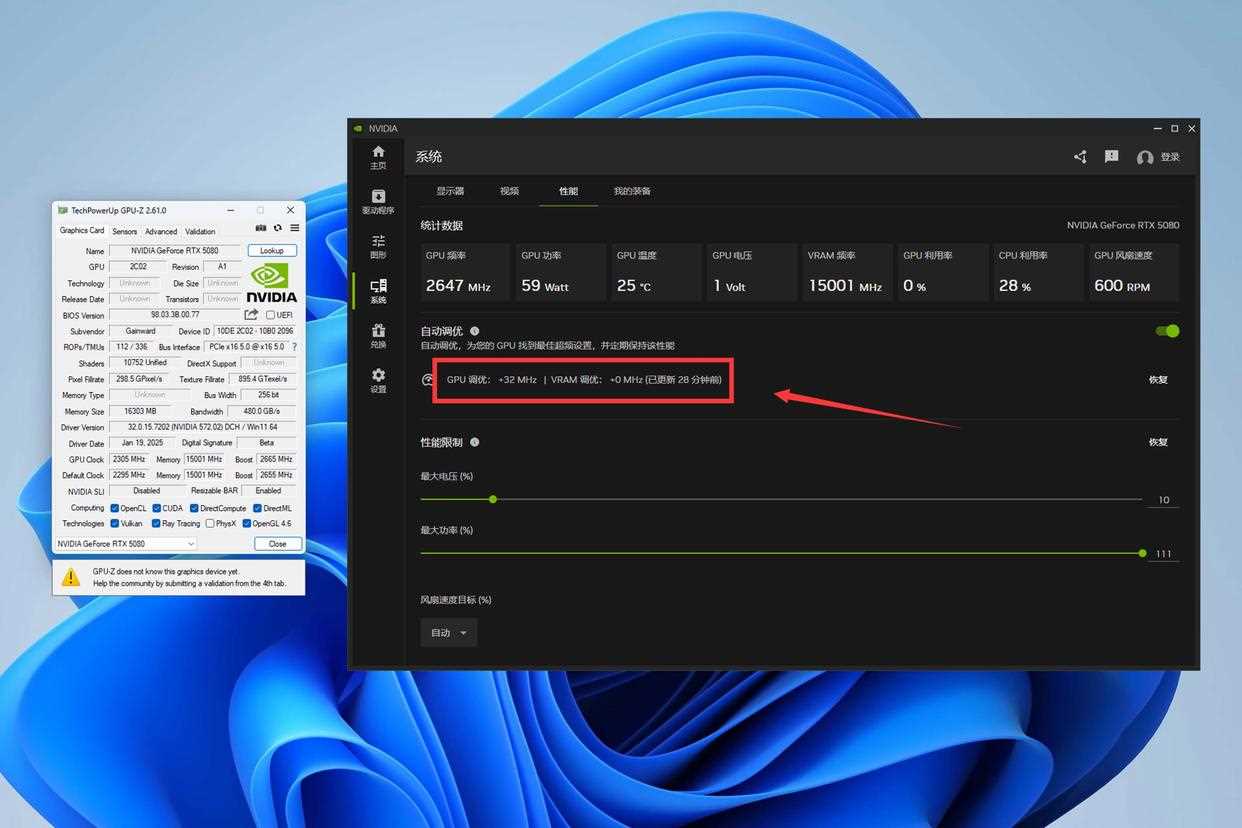Switch to the Sensors tab in GPU-Z
1242x828 pixels.
pyautogui.click(x=124, y=231)
